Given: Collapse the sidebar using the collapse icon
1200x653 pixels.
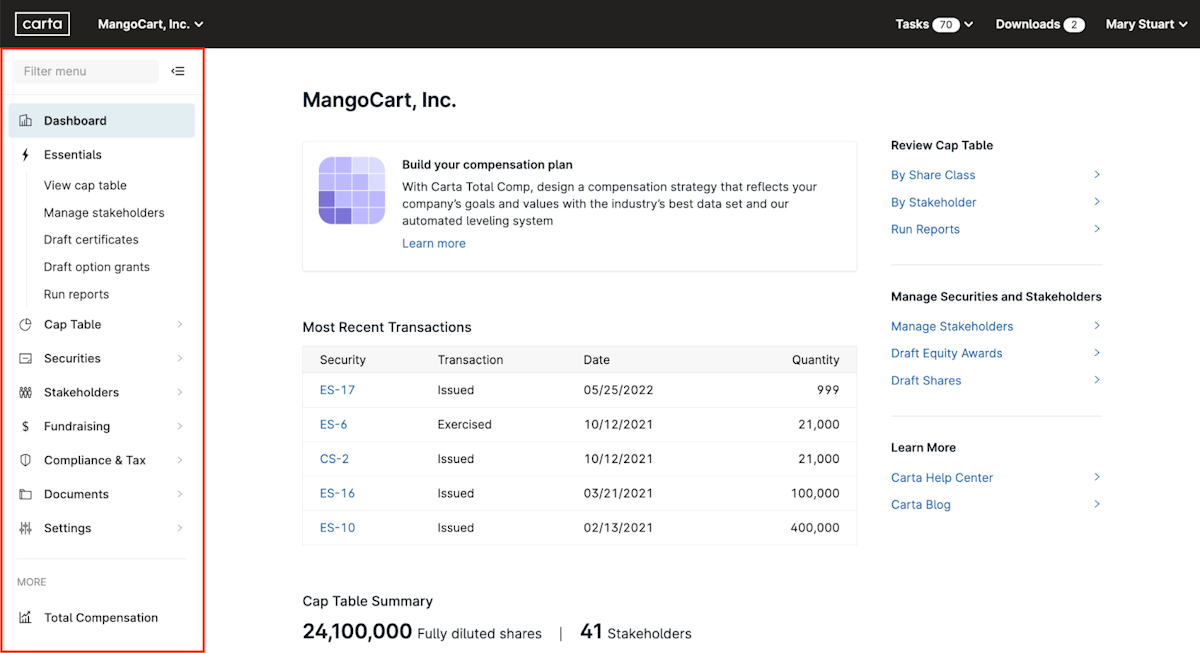Looking at the screenshot, I should coord(178,71).
